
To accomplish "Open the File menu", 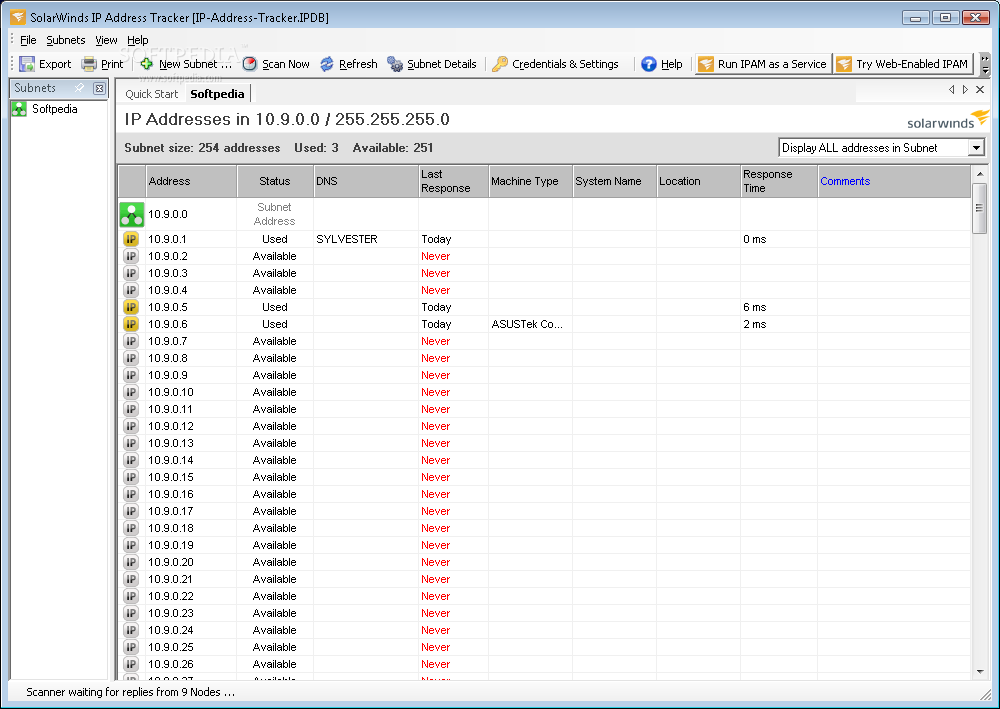I will click(28, 40).
